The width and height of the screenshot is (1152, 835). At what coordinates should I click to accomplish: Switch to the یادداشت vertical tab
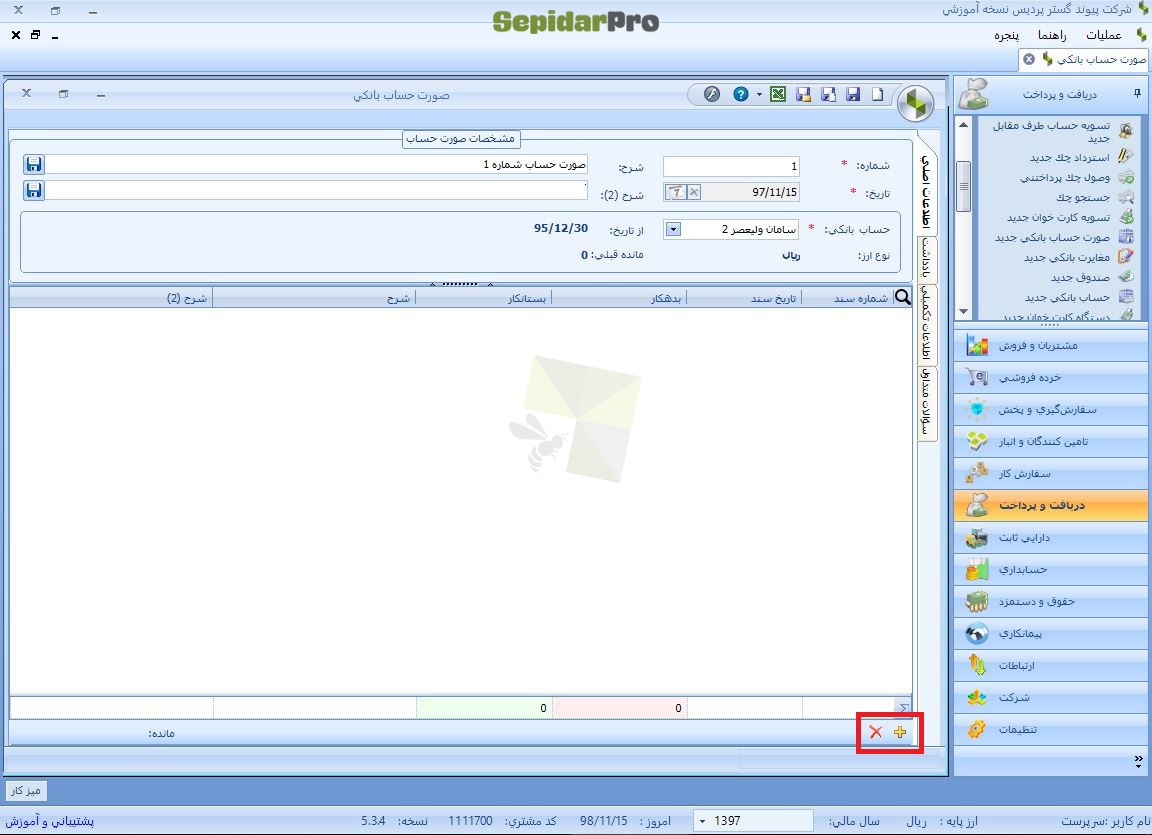[928, 259]
